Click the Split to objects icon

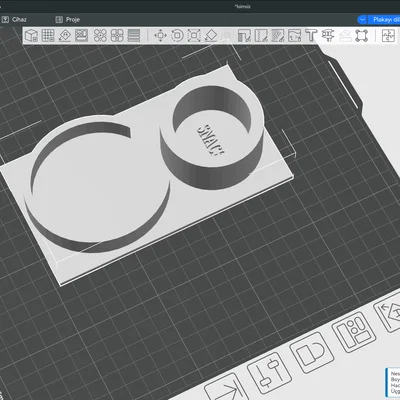click(100, 35)
